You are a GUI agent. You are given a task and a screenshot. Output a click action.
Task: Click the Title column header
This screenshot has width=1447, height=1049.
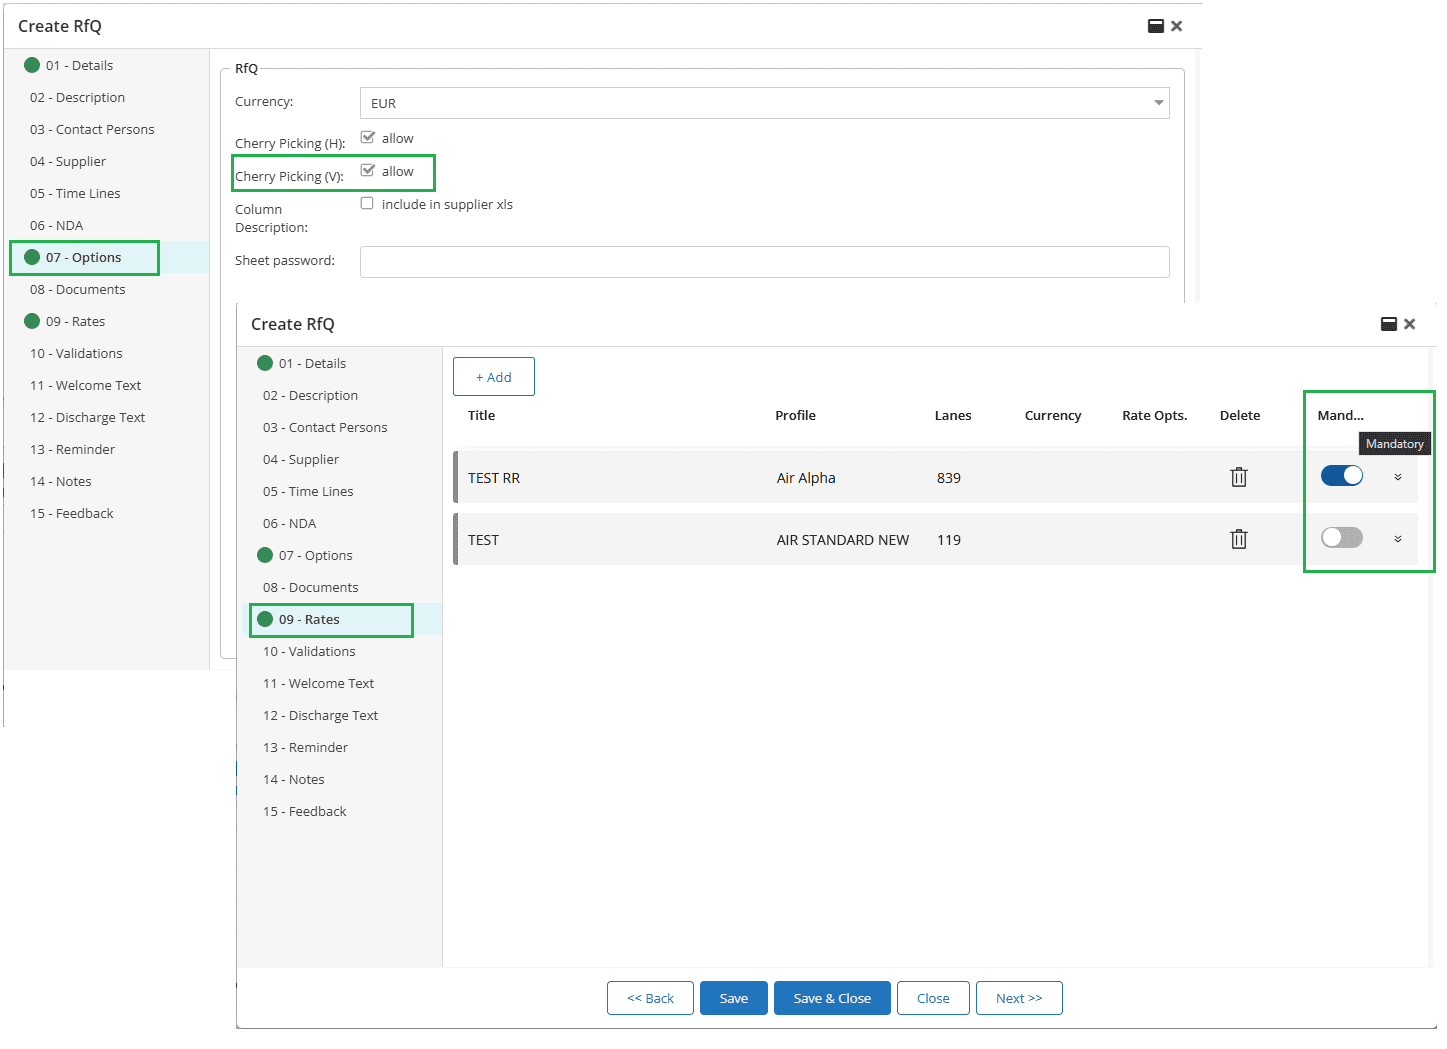tap(481, 415)
